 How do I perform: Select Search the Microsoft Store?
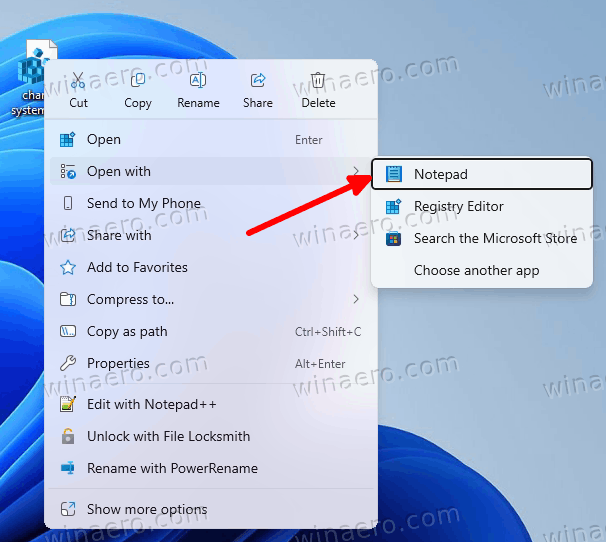(482, 239)
